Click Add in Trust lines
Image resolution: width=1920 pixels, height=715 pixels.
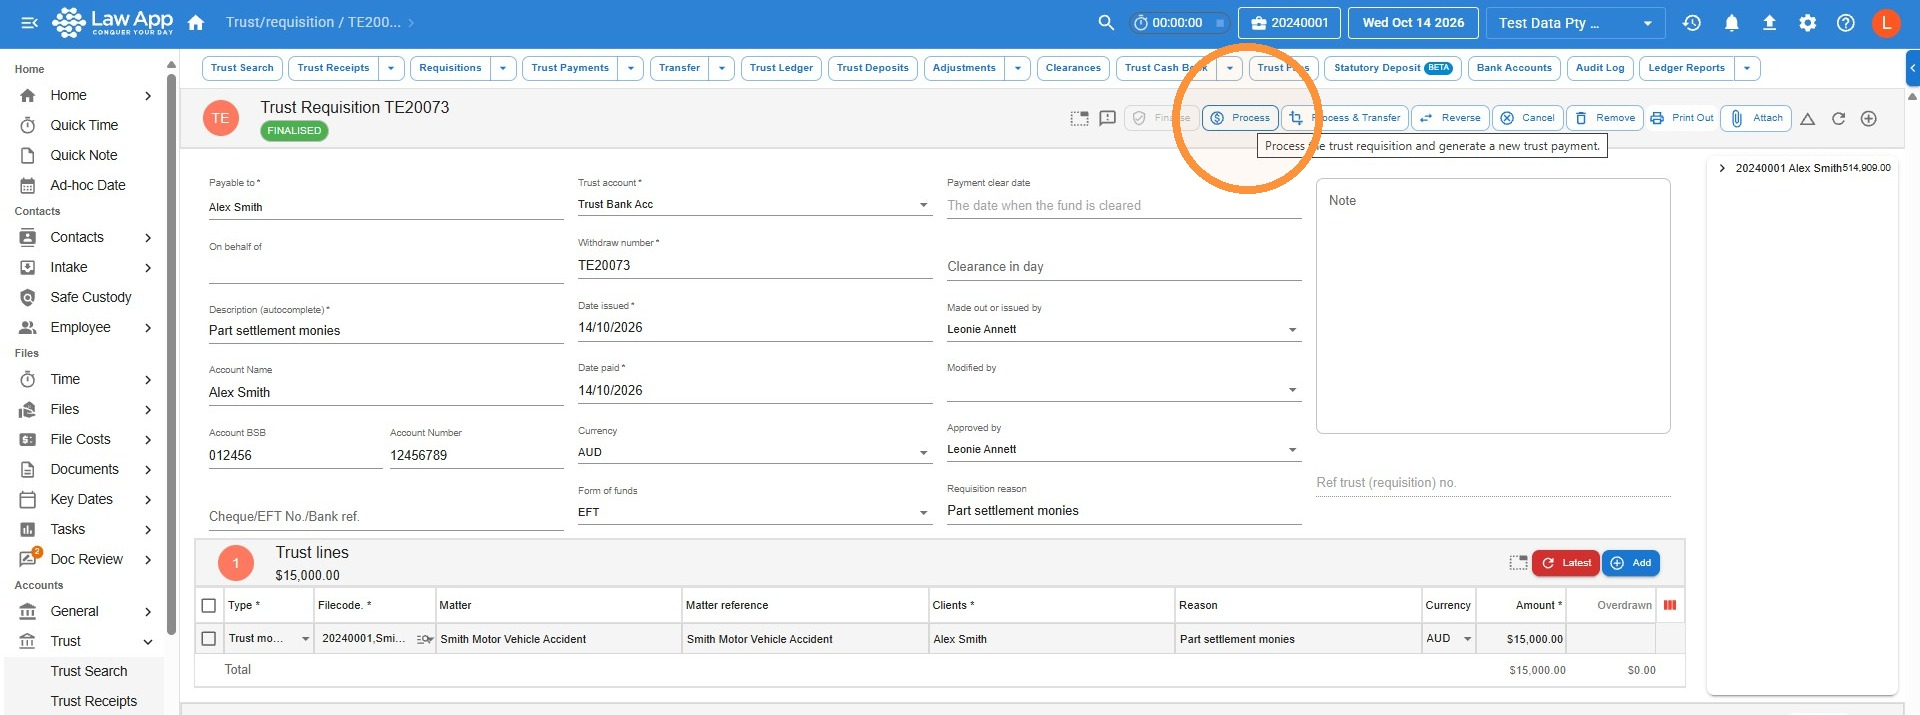1631,563
